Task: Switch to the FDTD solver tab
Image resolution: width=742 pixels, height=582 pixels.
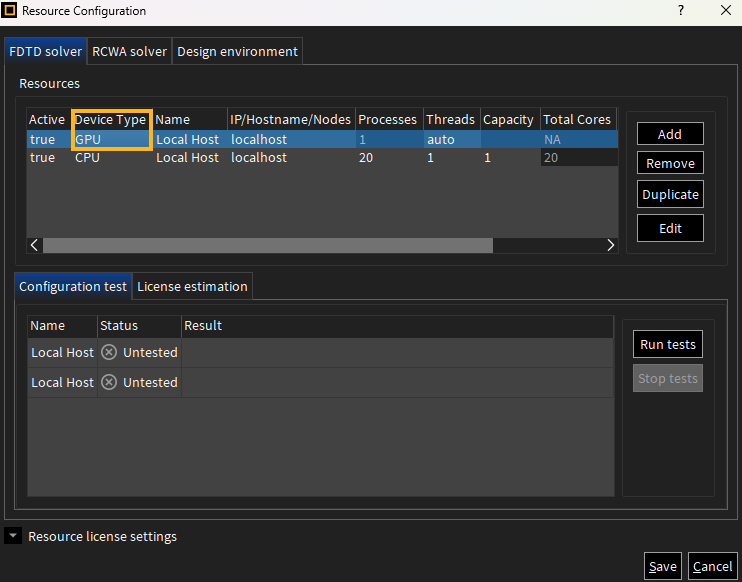Action: pyautogui.click(x=45, y=51)
